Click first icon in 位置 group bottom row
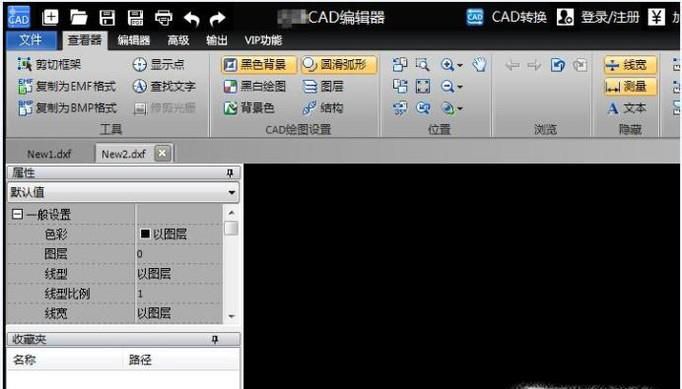The height and width of the screenshot is (389, 682). click(400, 107)
